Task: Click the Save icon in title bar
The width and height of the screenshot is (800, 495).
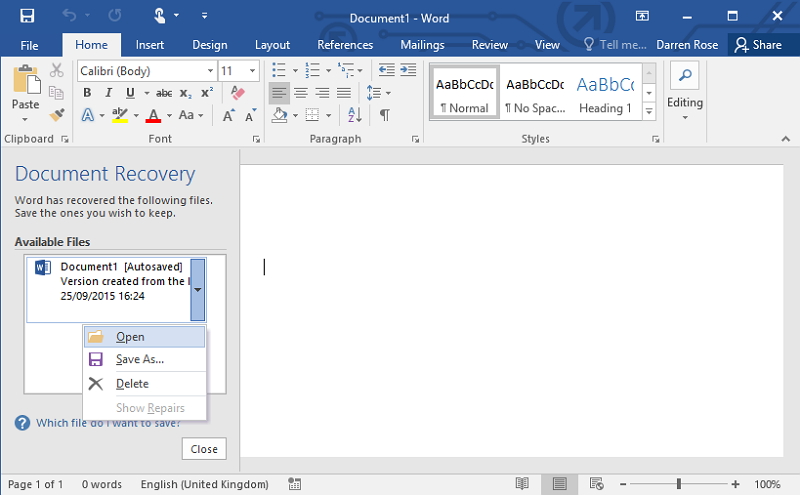Action: coord(27,17)
